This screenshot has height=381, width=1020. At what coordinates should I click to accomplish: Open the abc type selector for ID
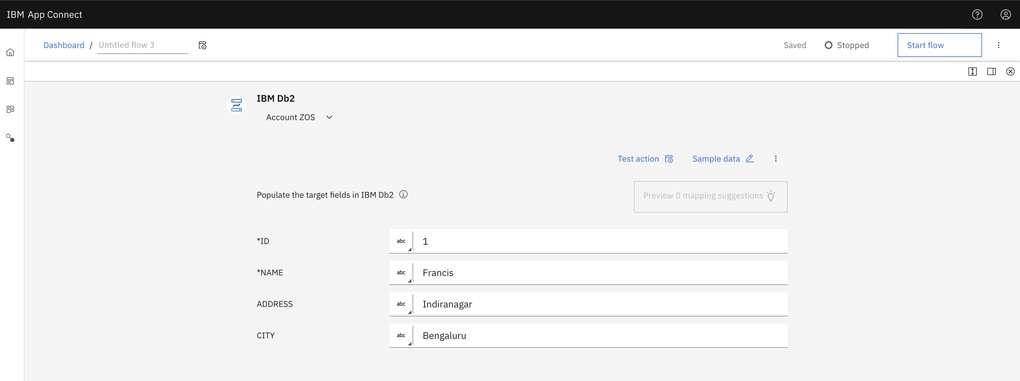(401, 241)
